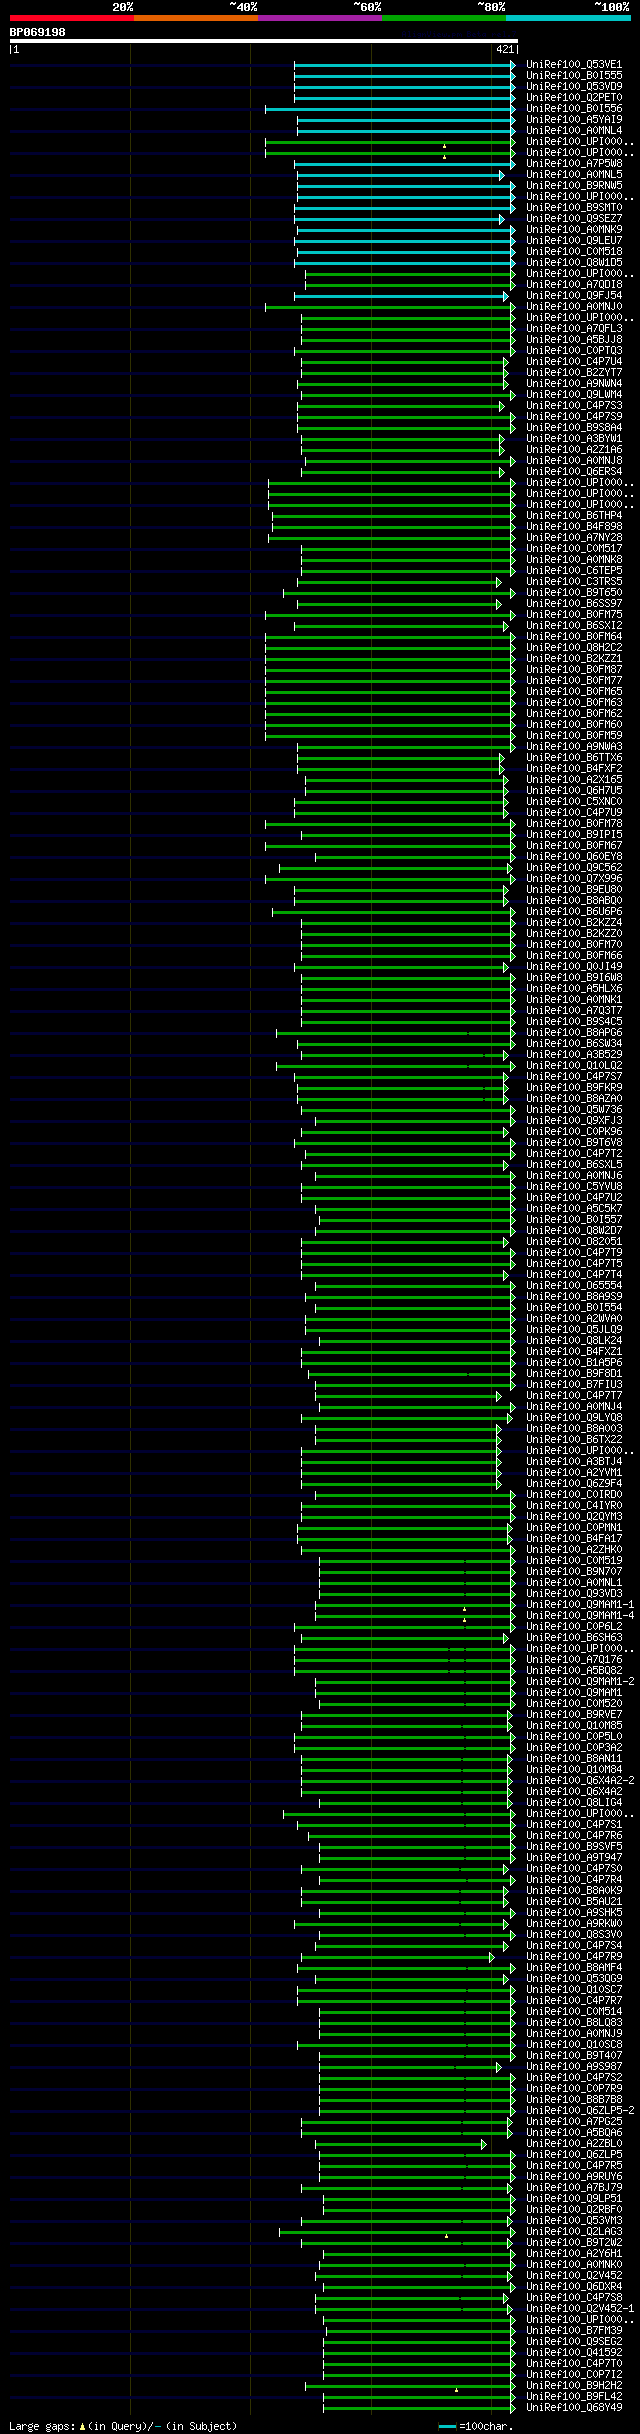Image resolution: width=640 pixels, height=2434 pixels.
Task: Select the UniRef100_C0PTQ3 label
Action: pos(574,351)
